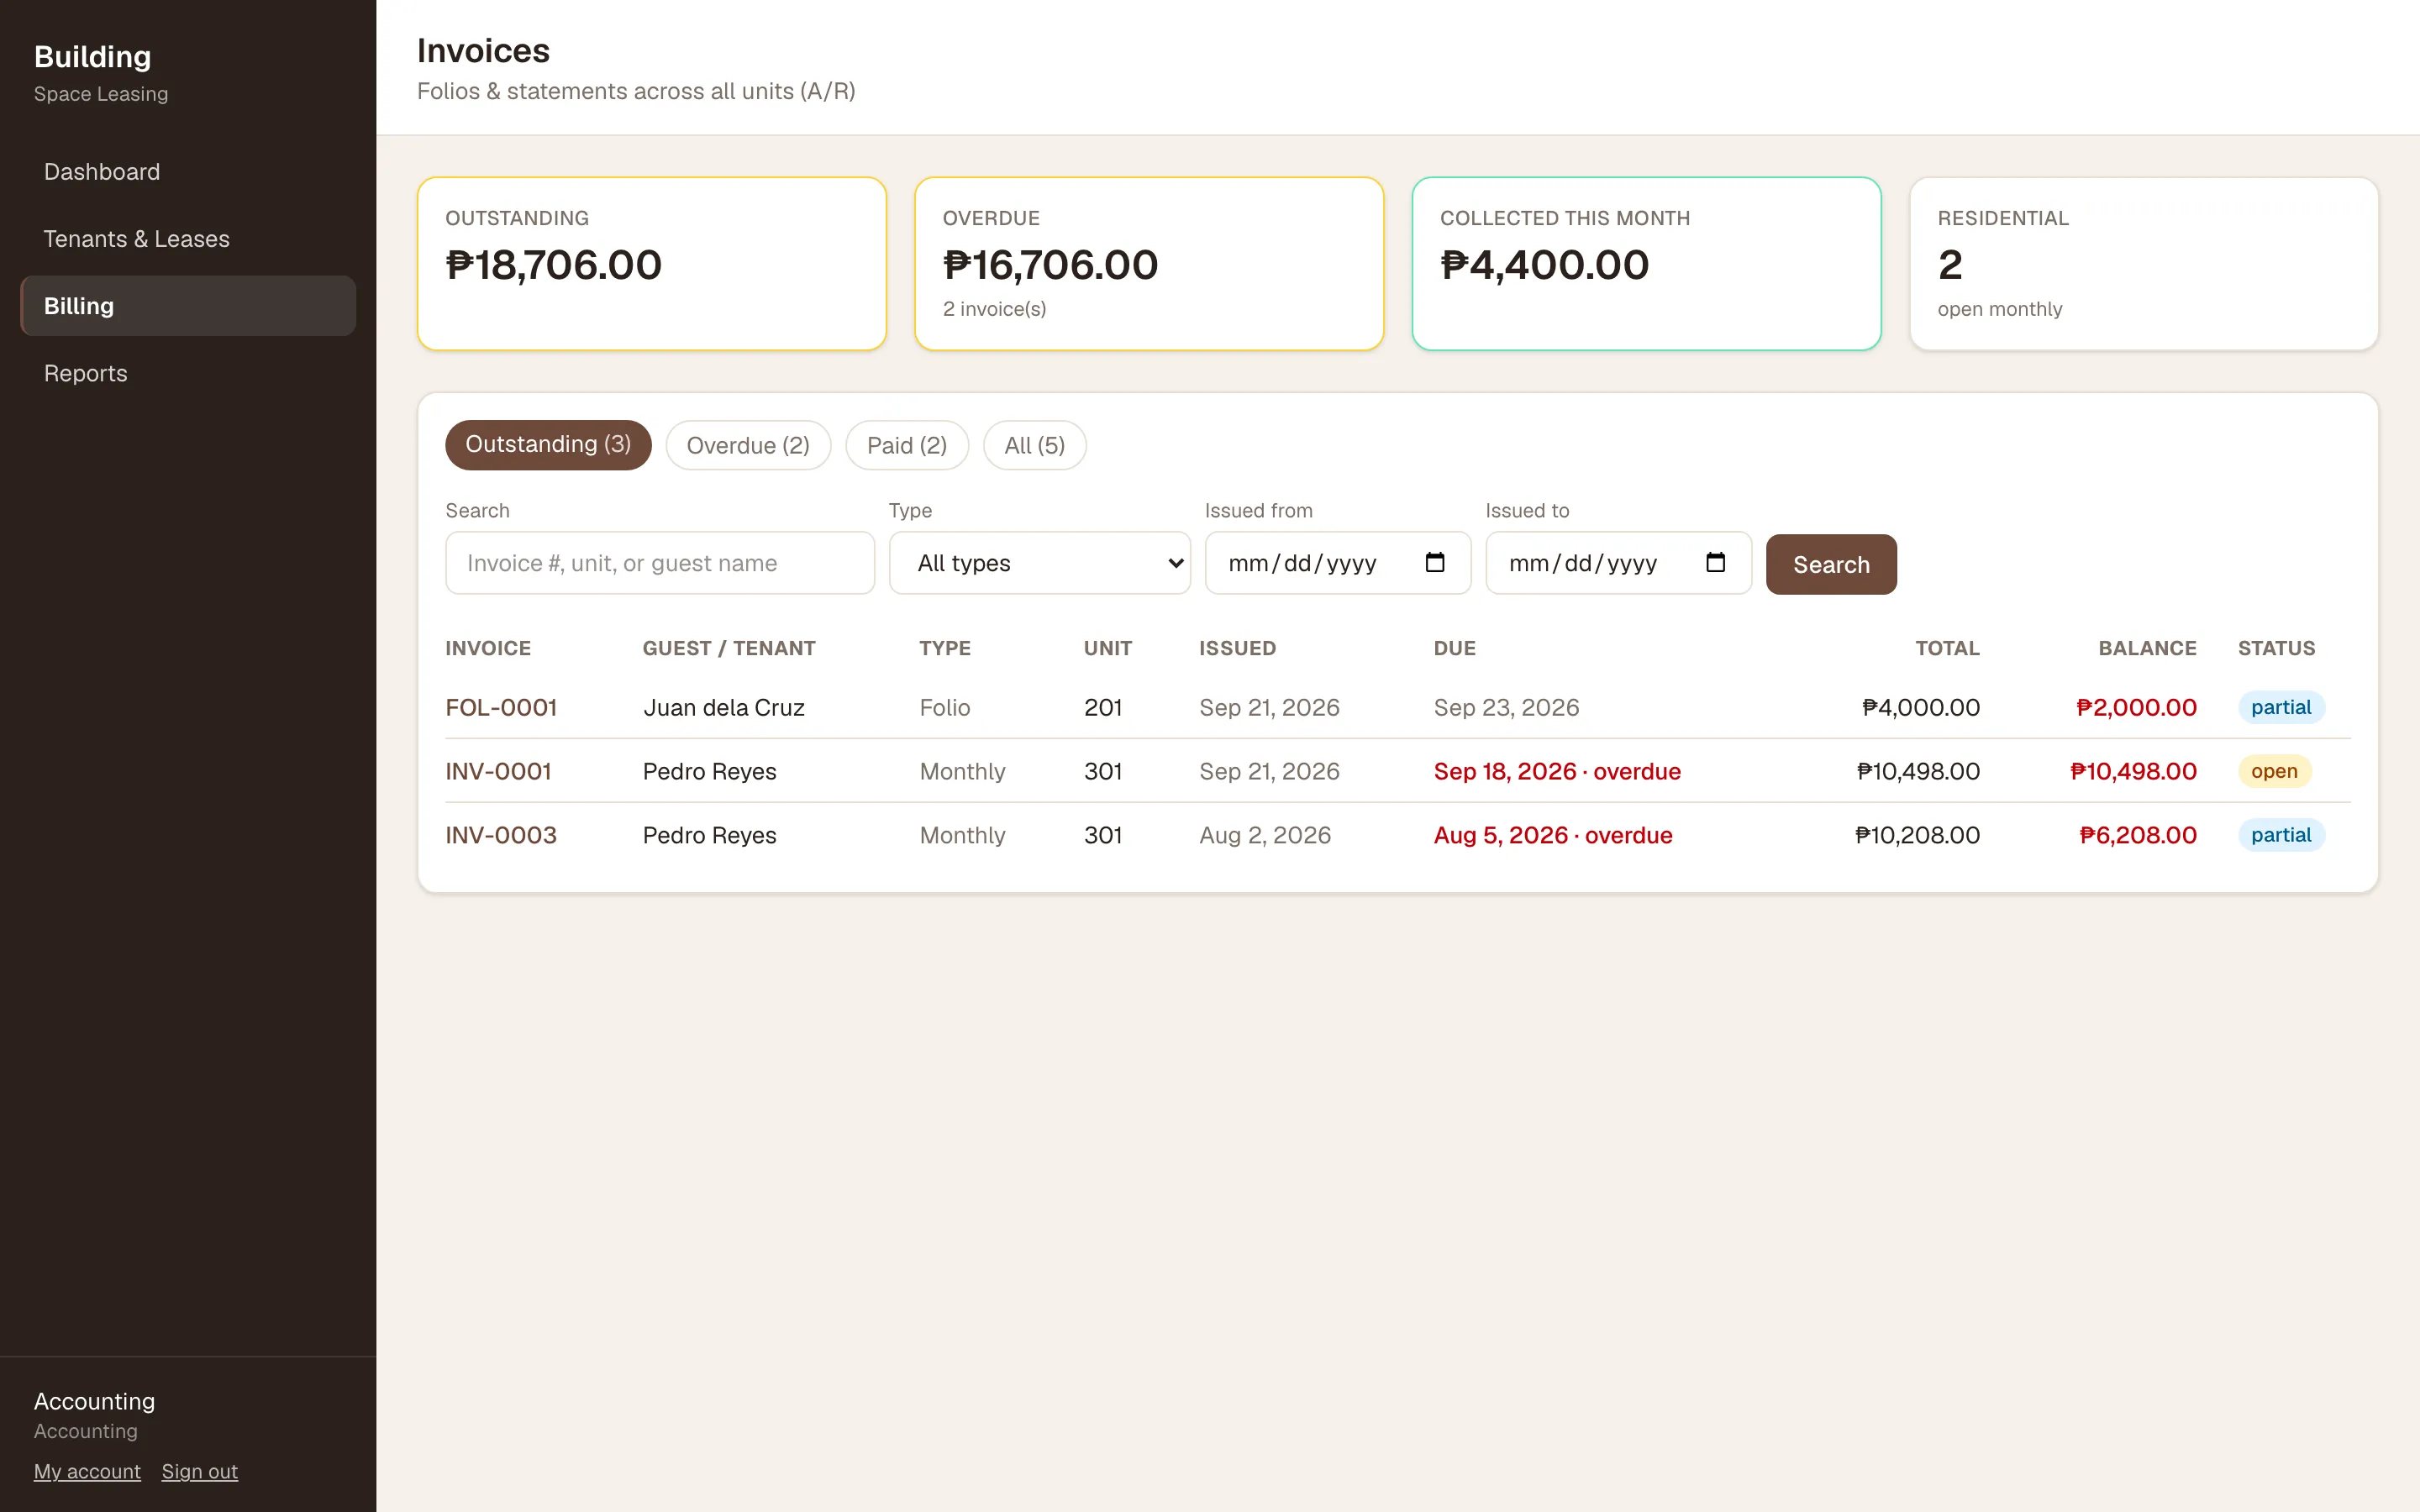The height and width of the screenshot is (1512, 2420).
Task: Expand the All types dropdown
Action: point(1039,563)
